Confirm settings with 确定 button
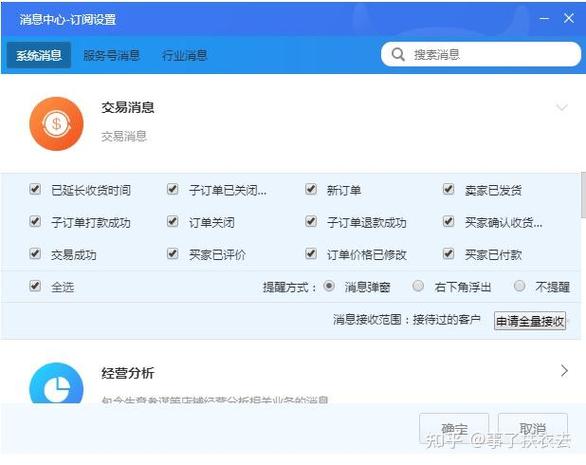586x465 pixels. (454, 428)
